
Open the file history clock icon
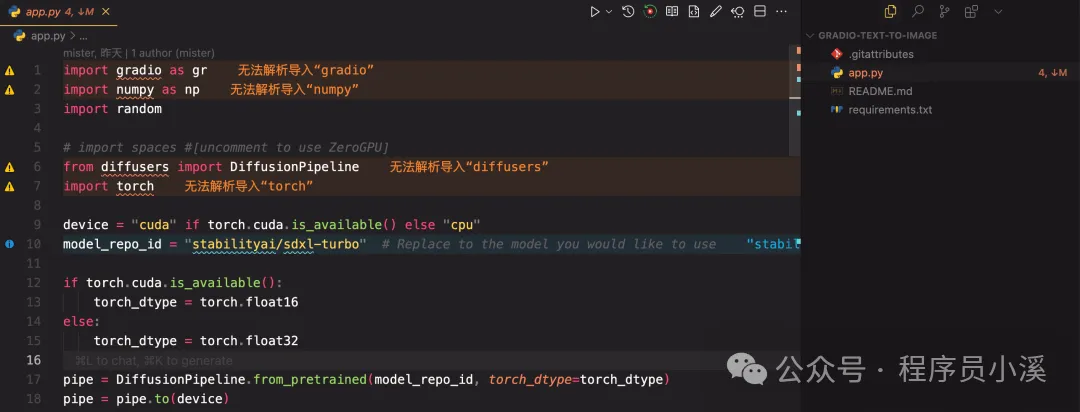pyautogui.click(x=628, y=12)
